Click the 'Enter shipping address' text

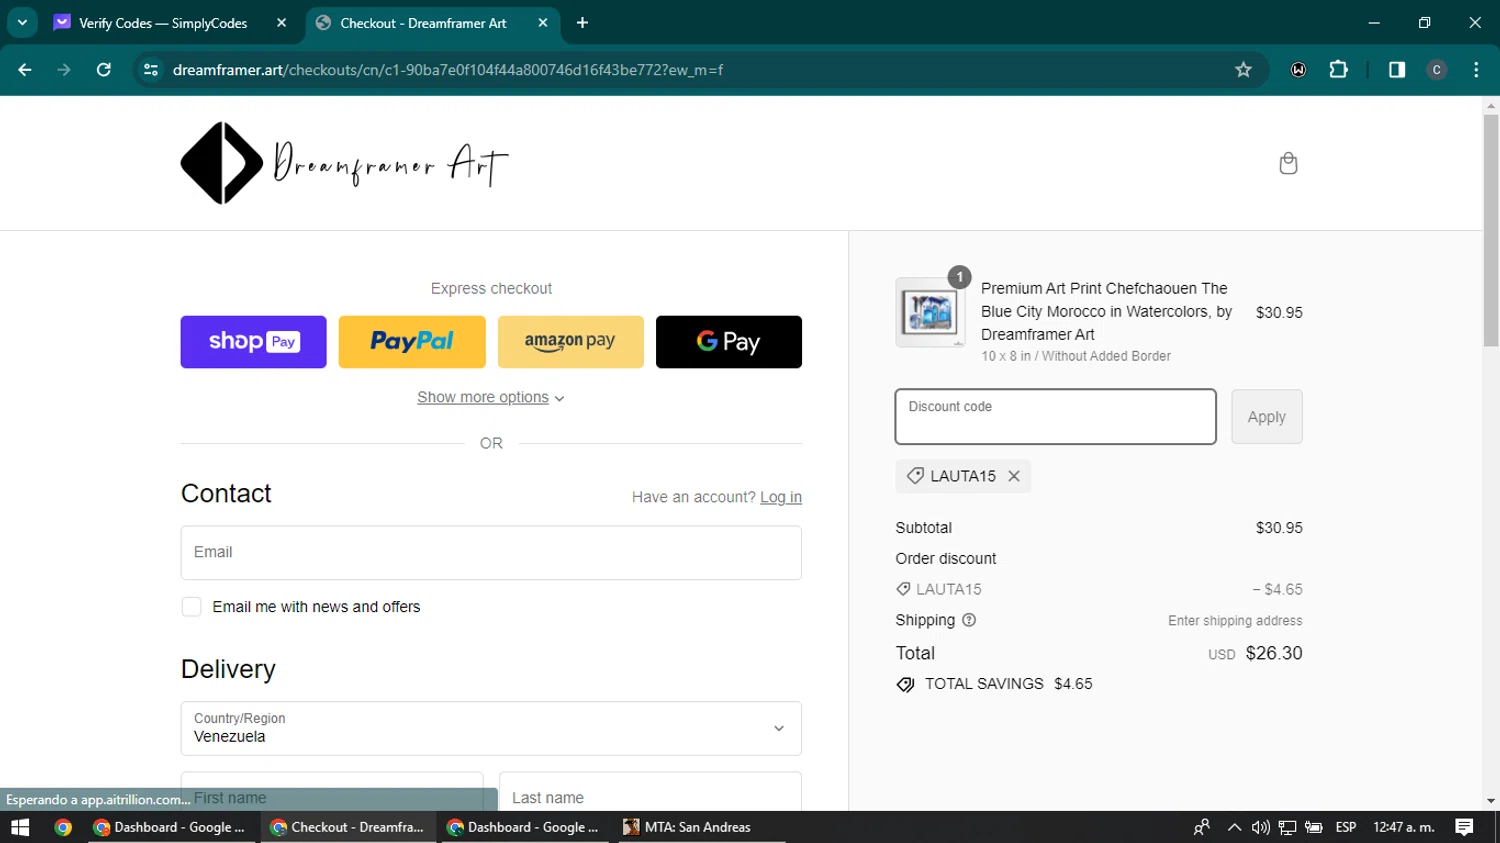point(1235,621)
